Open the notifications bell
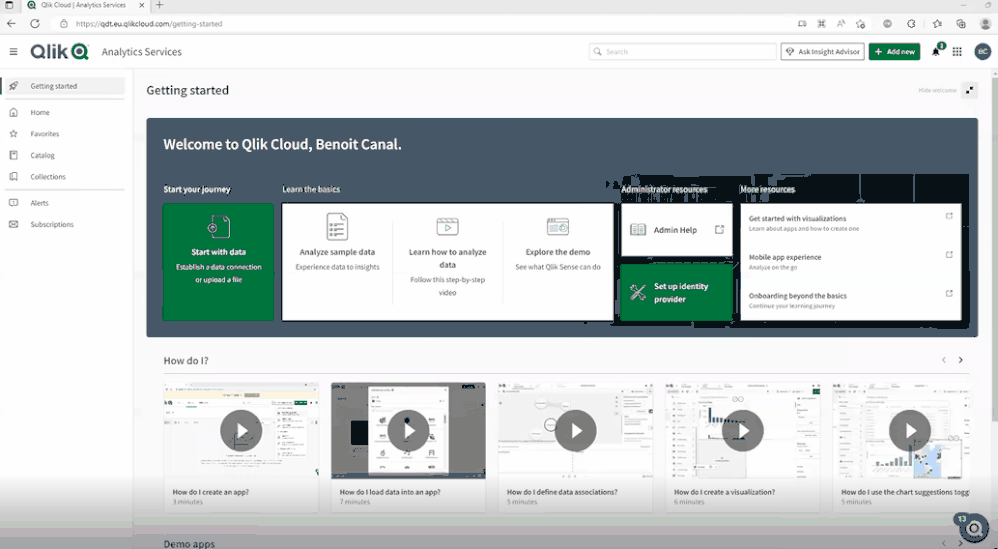Screen dimensions: 998x549 click(936, 52)
